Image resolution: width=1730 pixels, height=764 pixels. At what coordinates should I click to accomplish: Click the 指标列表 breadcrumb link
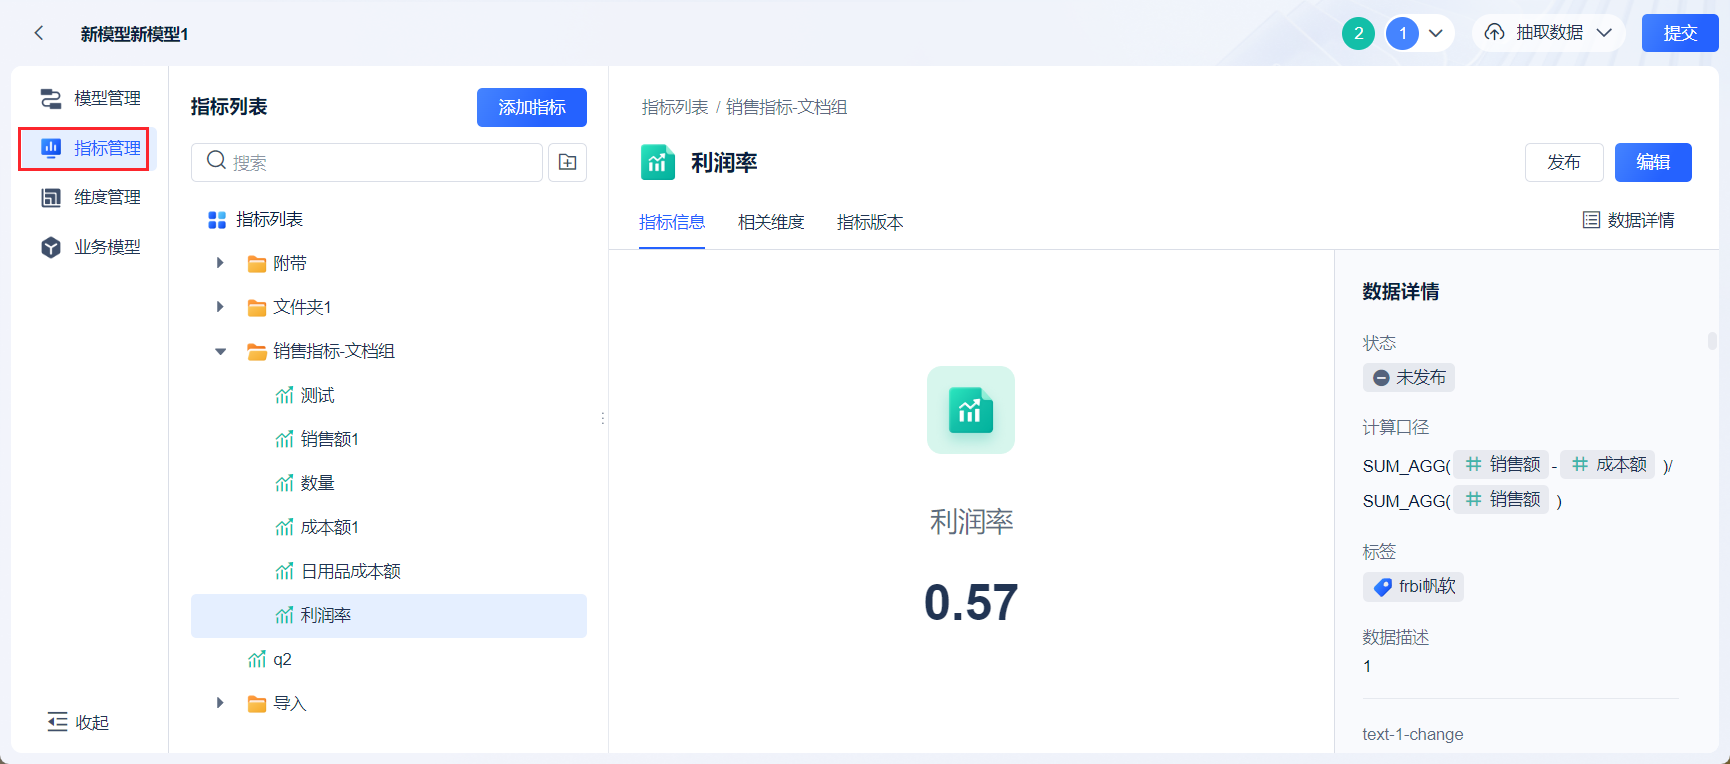[x=675, y=107]
